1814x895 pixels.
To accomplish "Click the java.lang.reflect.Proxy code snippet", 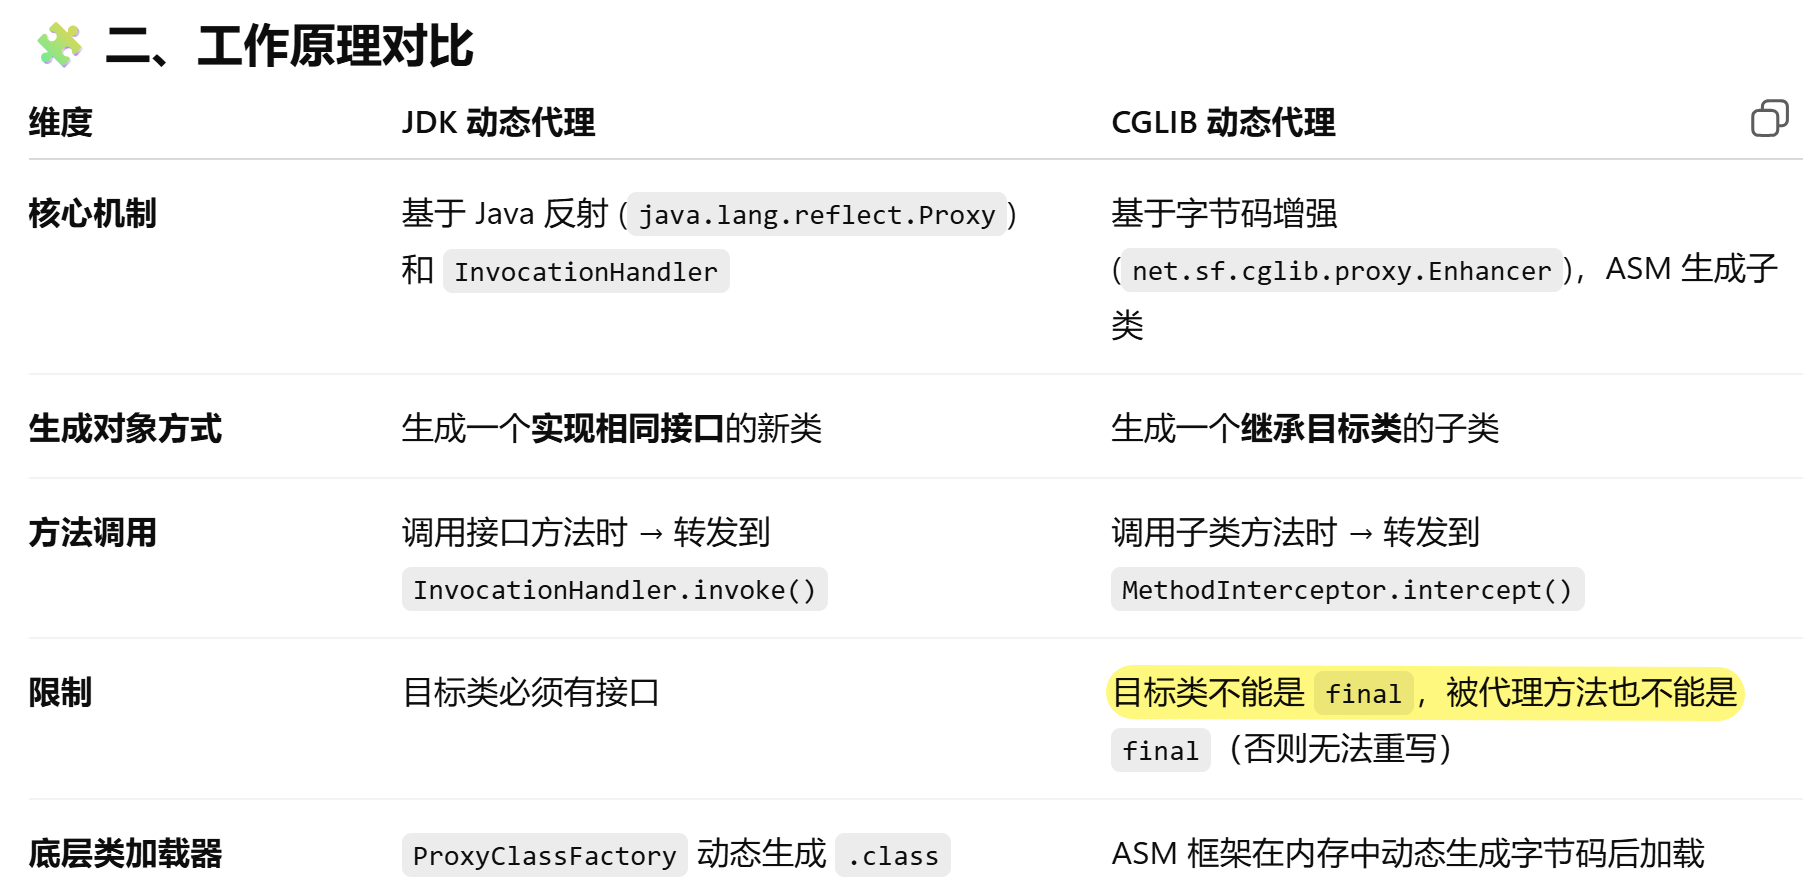I will point(817,215).
